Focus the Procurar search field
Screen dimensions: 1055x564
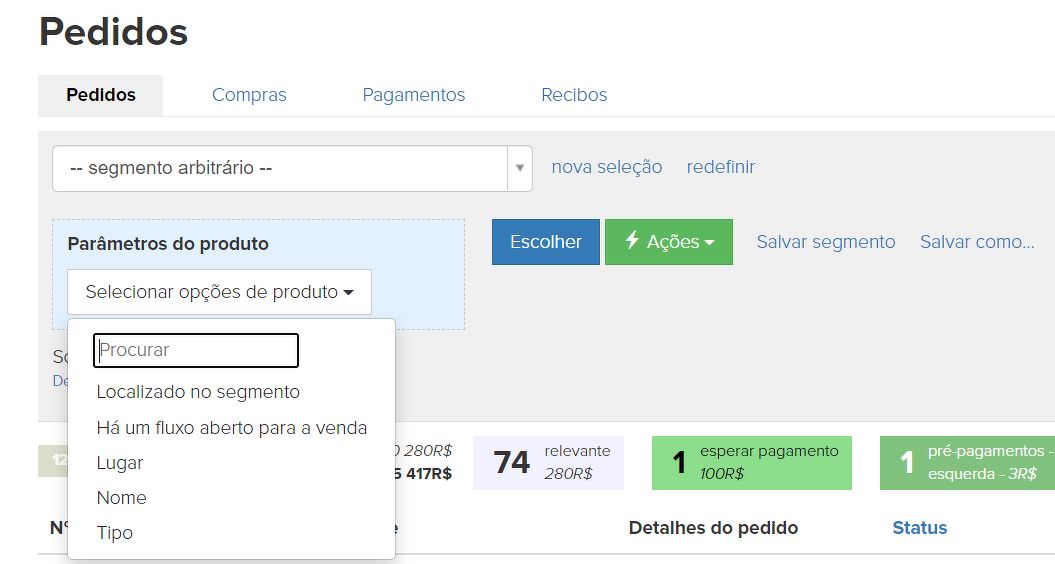(x=196, y=350)
